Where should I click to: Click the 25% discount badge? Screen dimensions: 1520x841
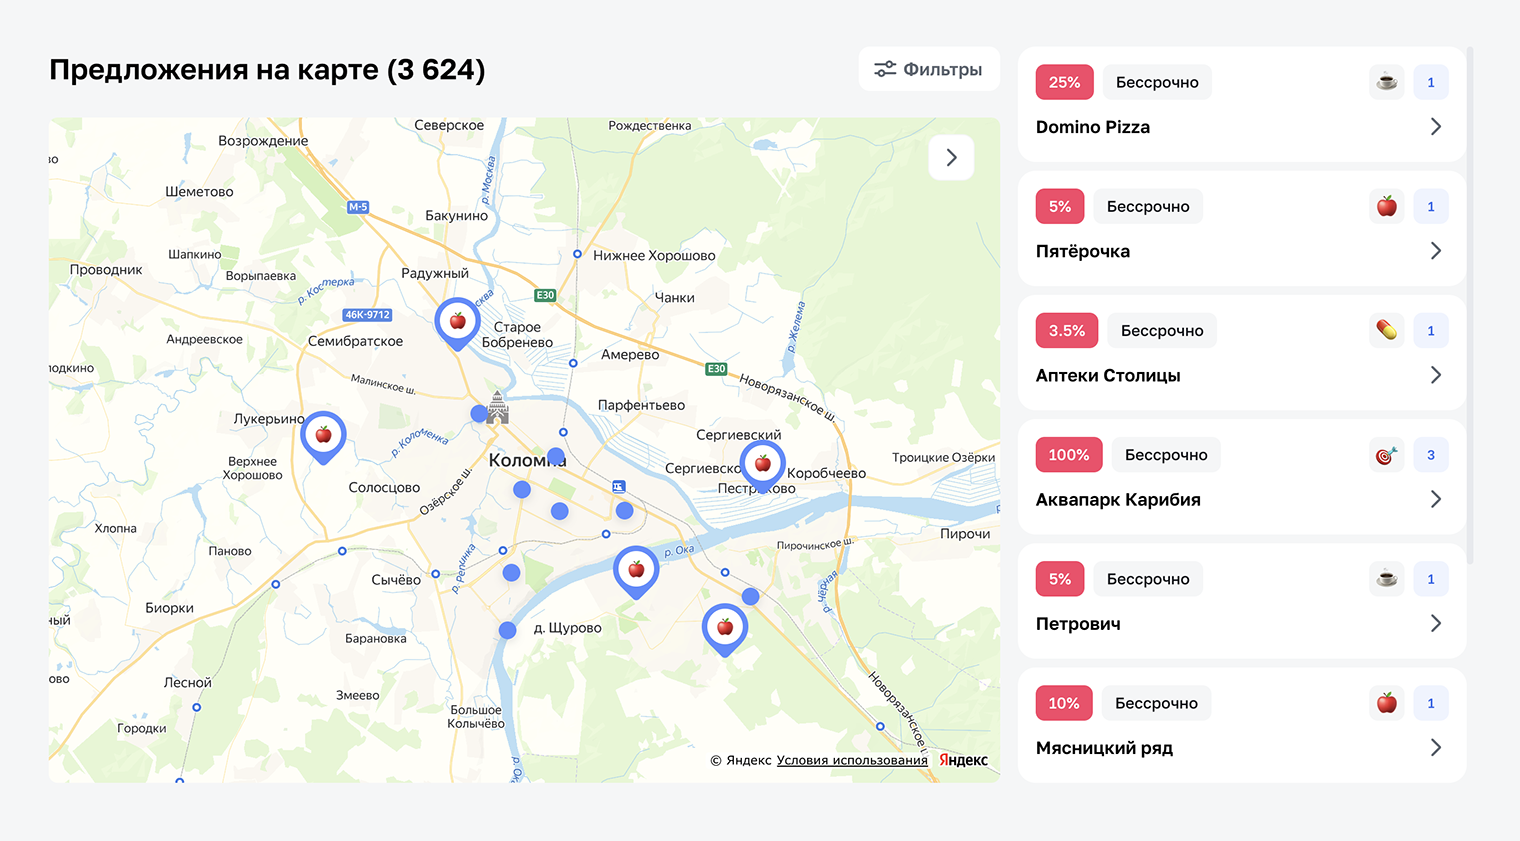coord(1064,82)
